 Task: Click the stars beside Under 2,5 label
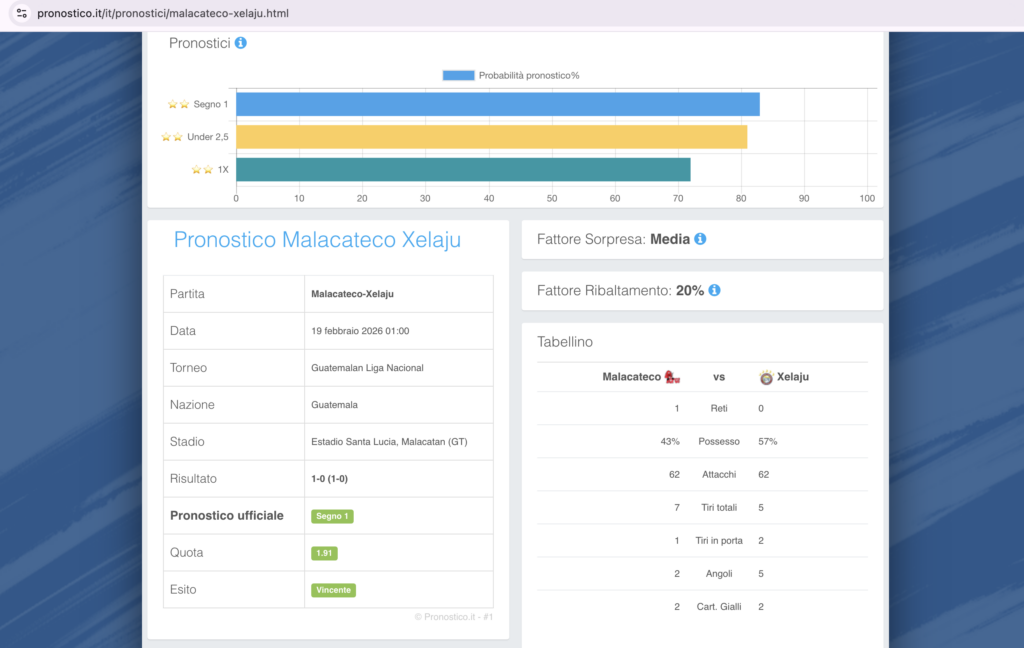click(x=172, y=137)
